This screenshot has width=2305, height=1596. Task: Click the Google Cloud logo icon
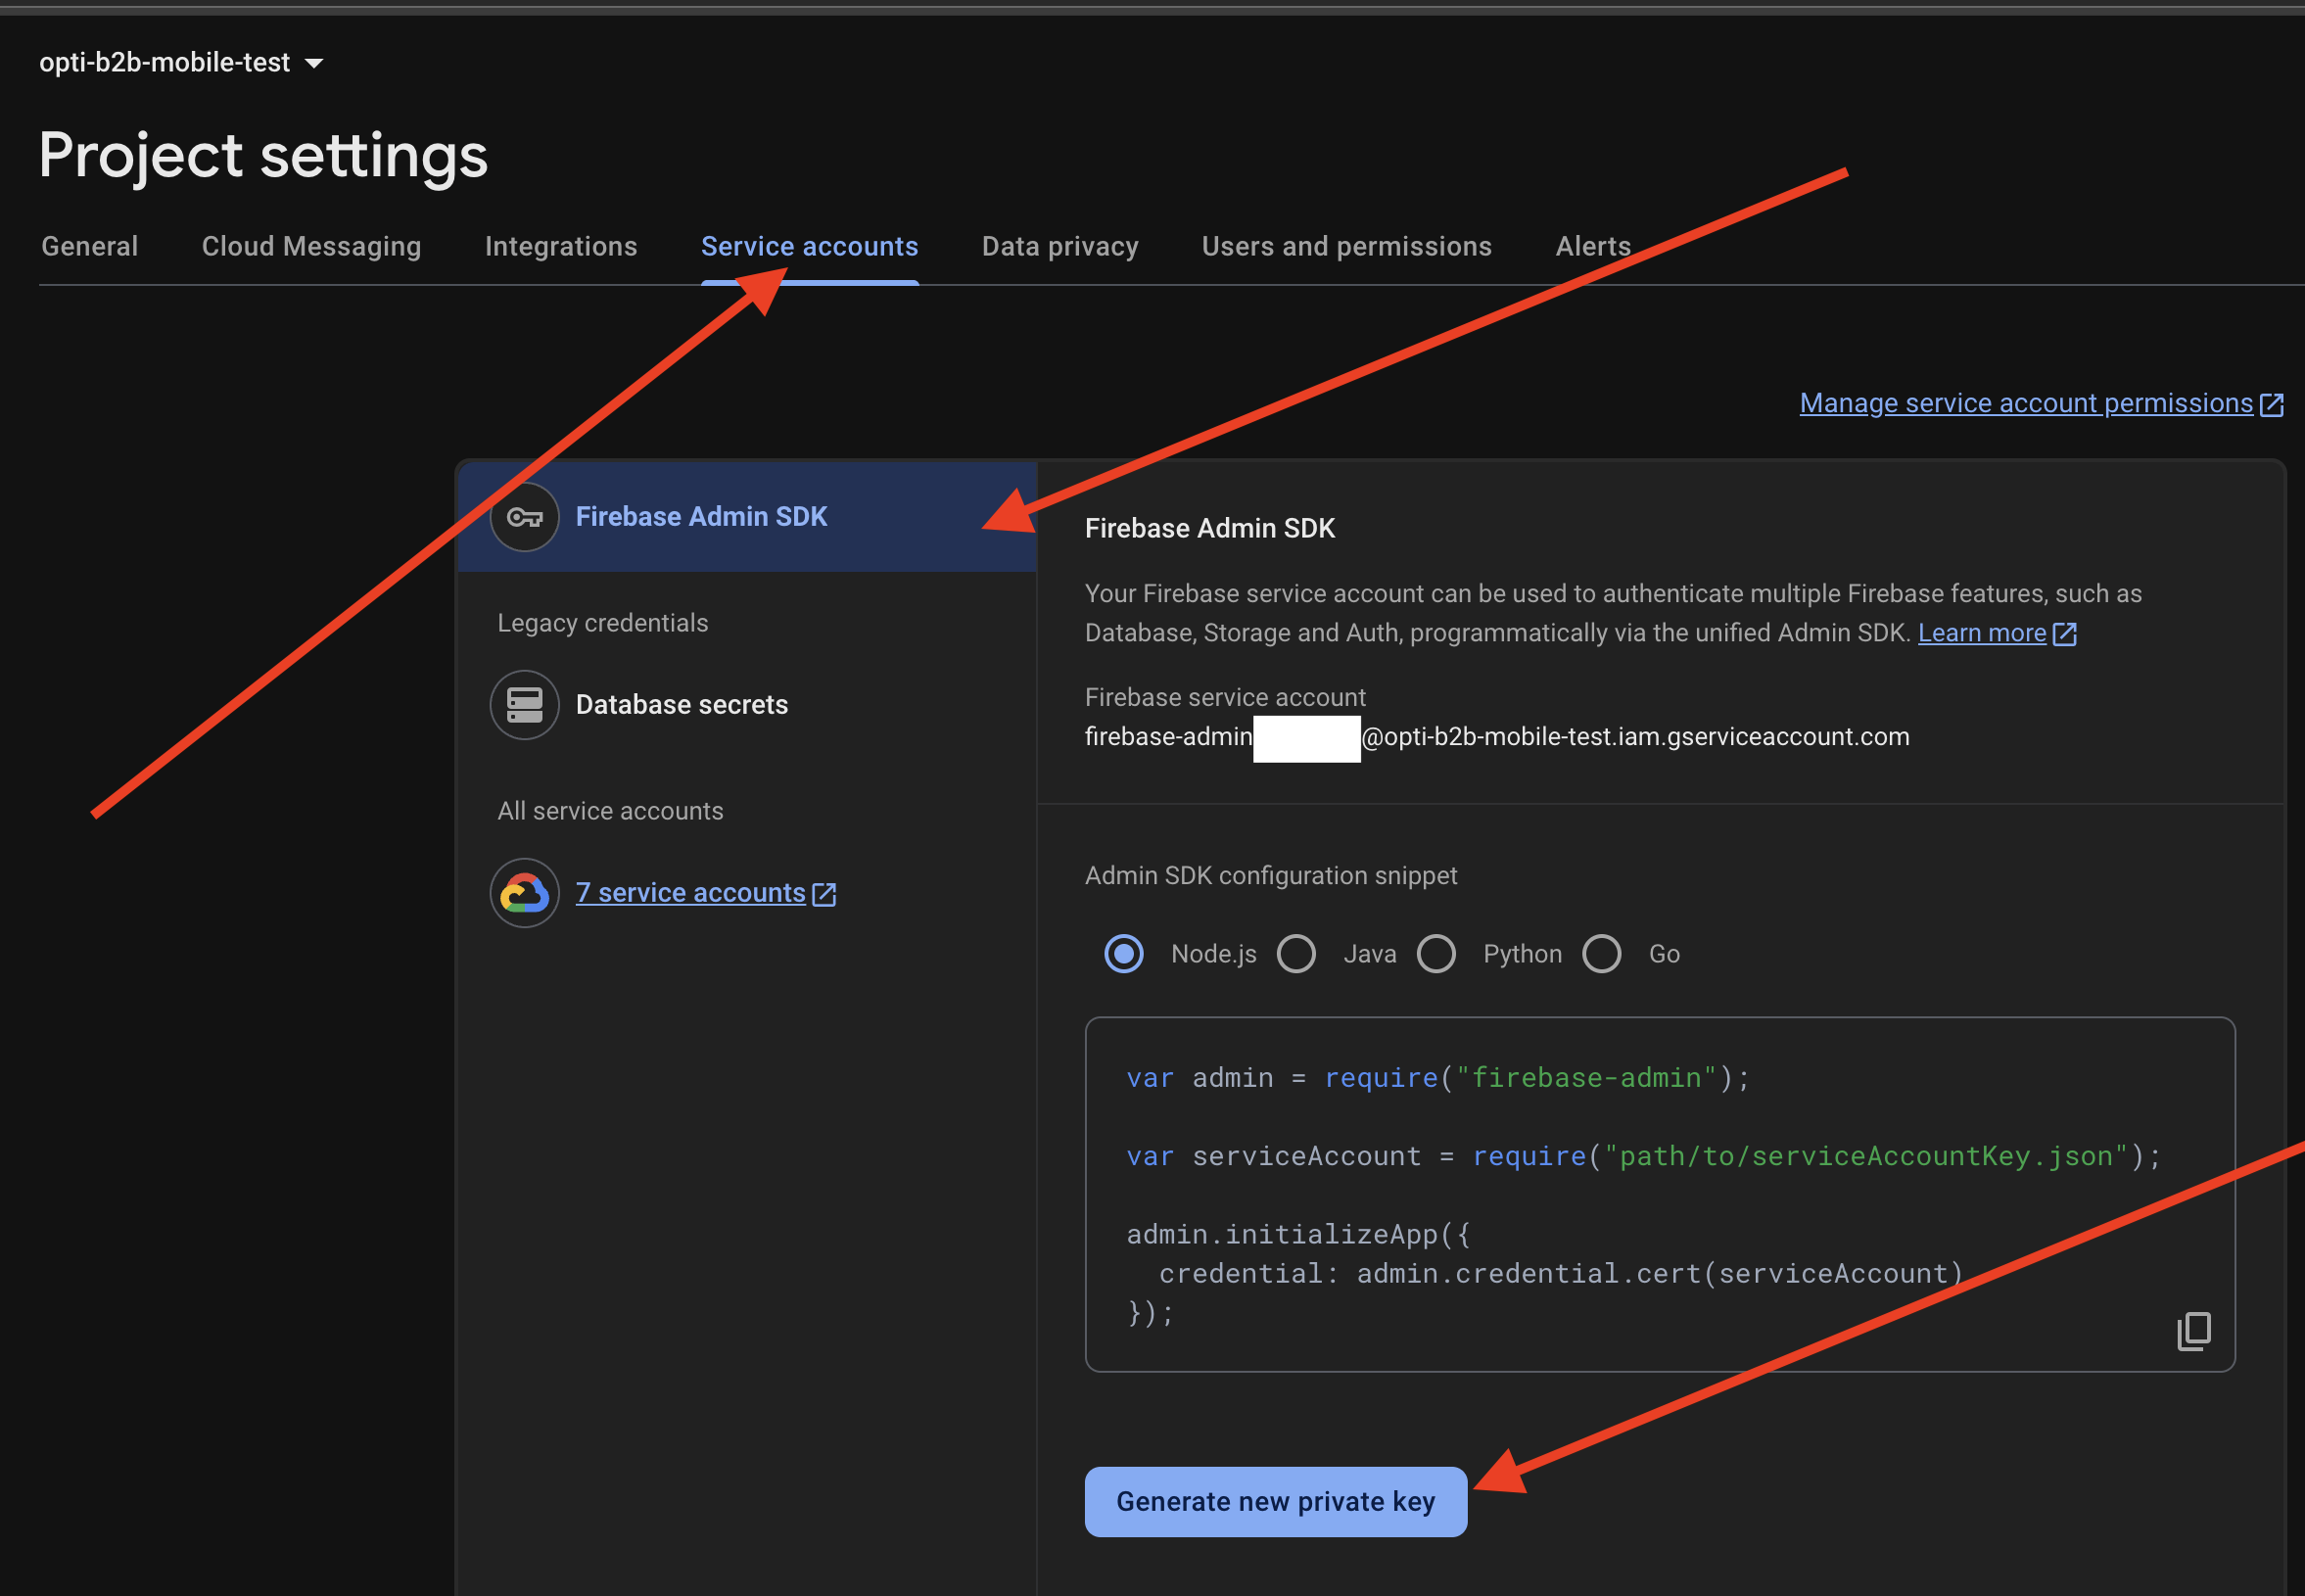[524, 893]
